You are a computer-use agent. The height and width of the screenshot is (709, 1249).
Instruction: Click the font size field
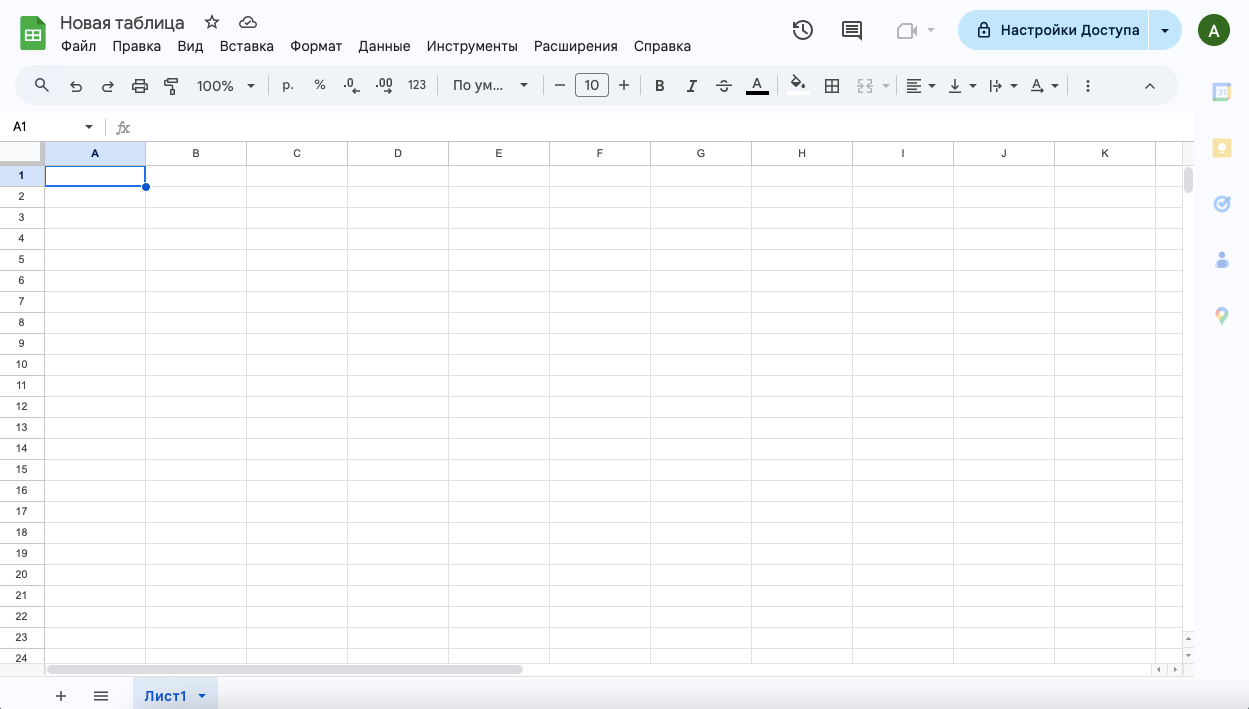pos(592,86)
